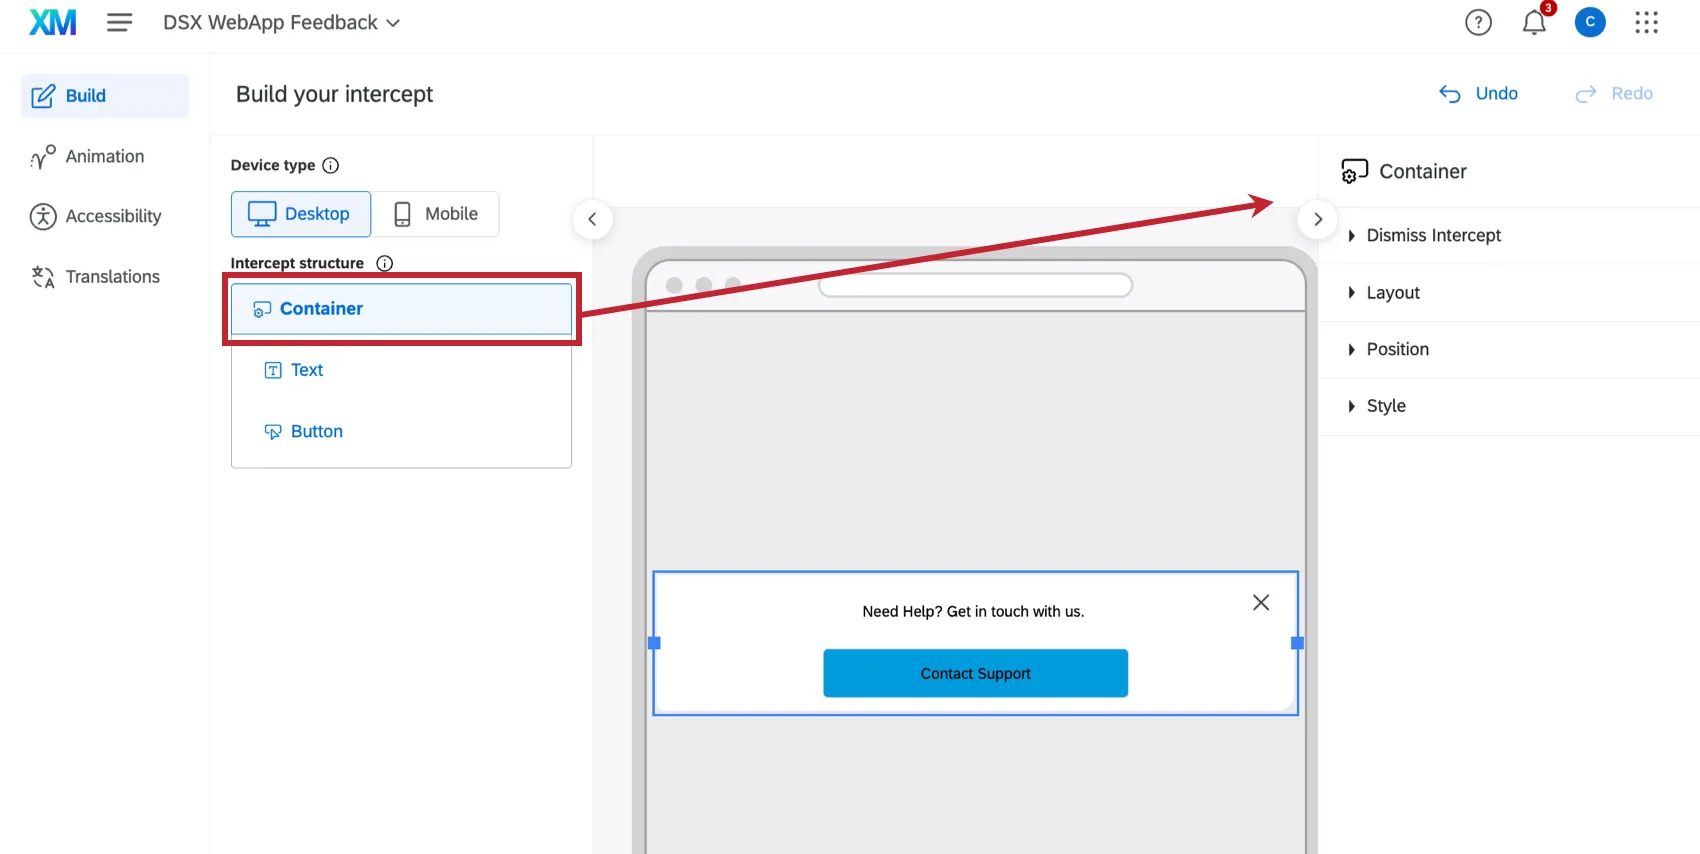Screen dimensions: 1700x854
Task: Click the Container settings icon in right panel
Action: [1354, 171]
